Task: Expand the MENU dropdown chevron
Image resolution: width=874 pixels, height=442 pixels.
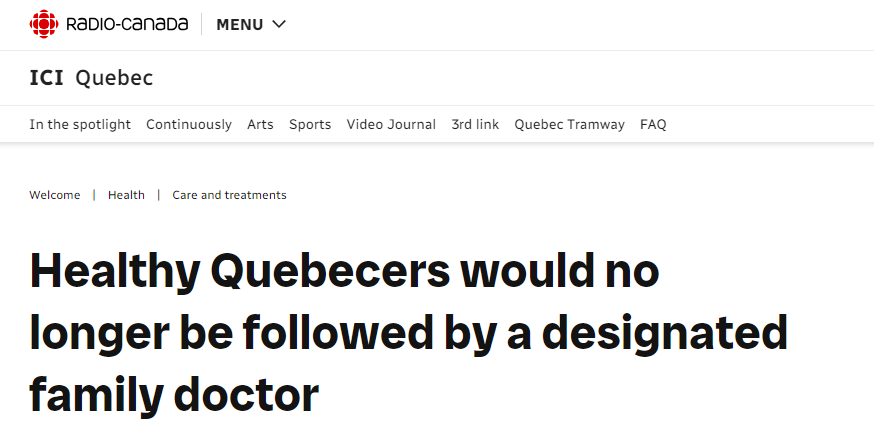Action: click(x=279, y=24)
